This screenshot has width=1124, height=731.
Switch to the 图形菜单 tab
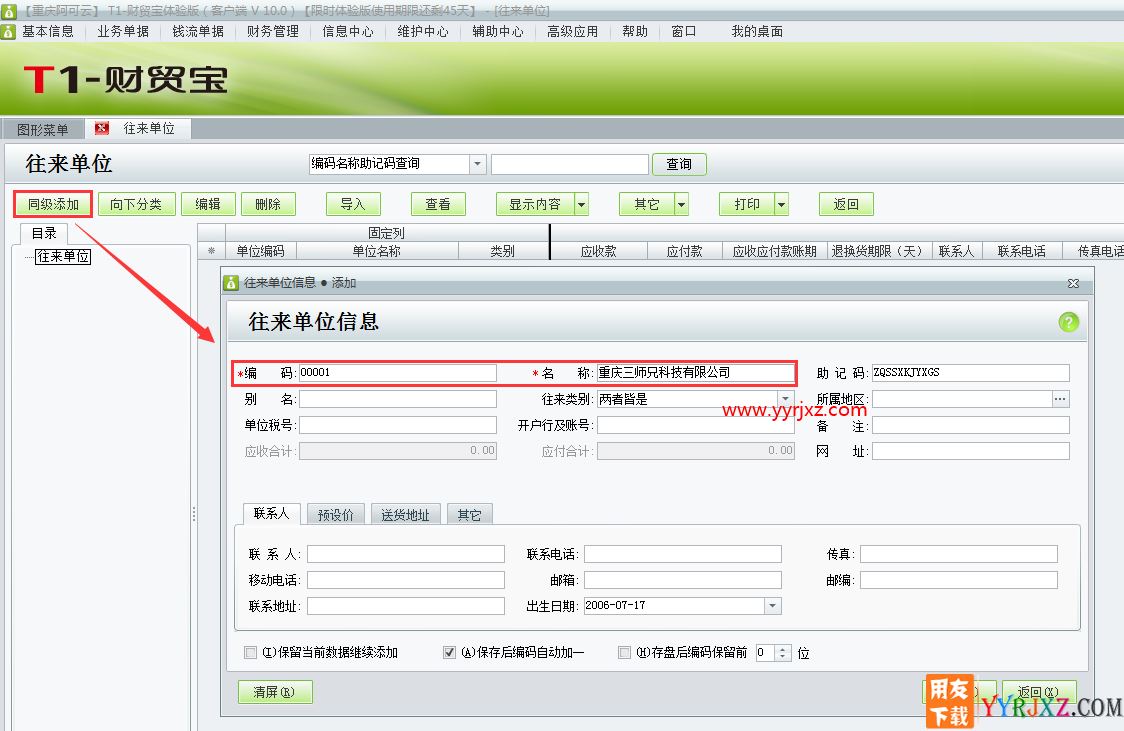pyautogui.click(x=43, y=130)
